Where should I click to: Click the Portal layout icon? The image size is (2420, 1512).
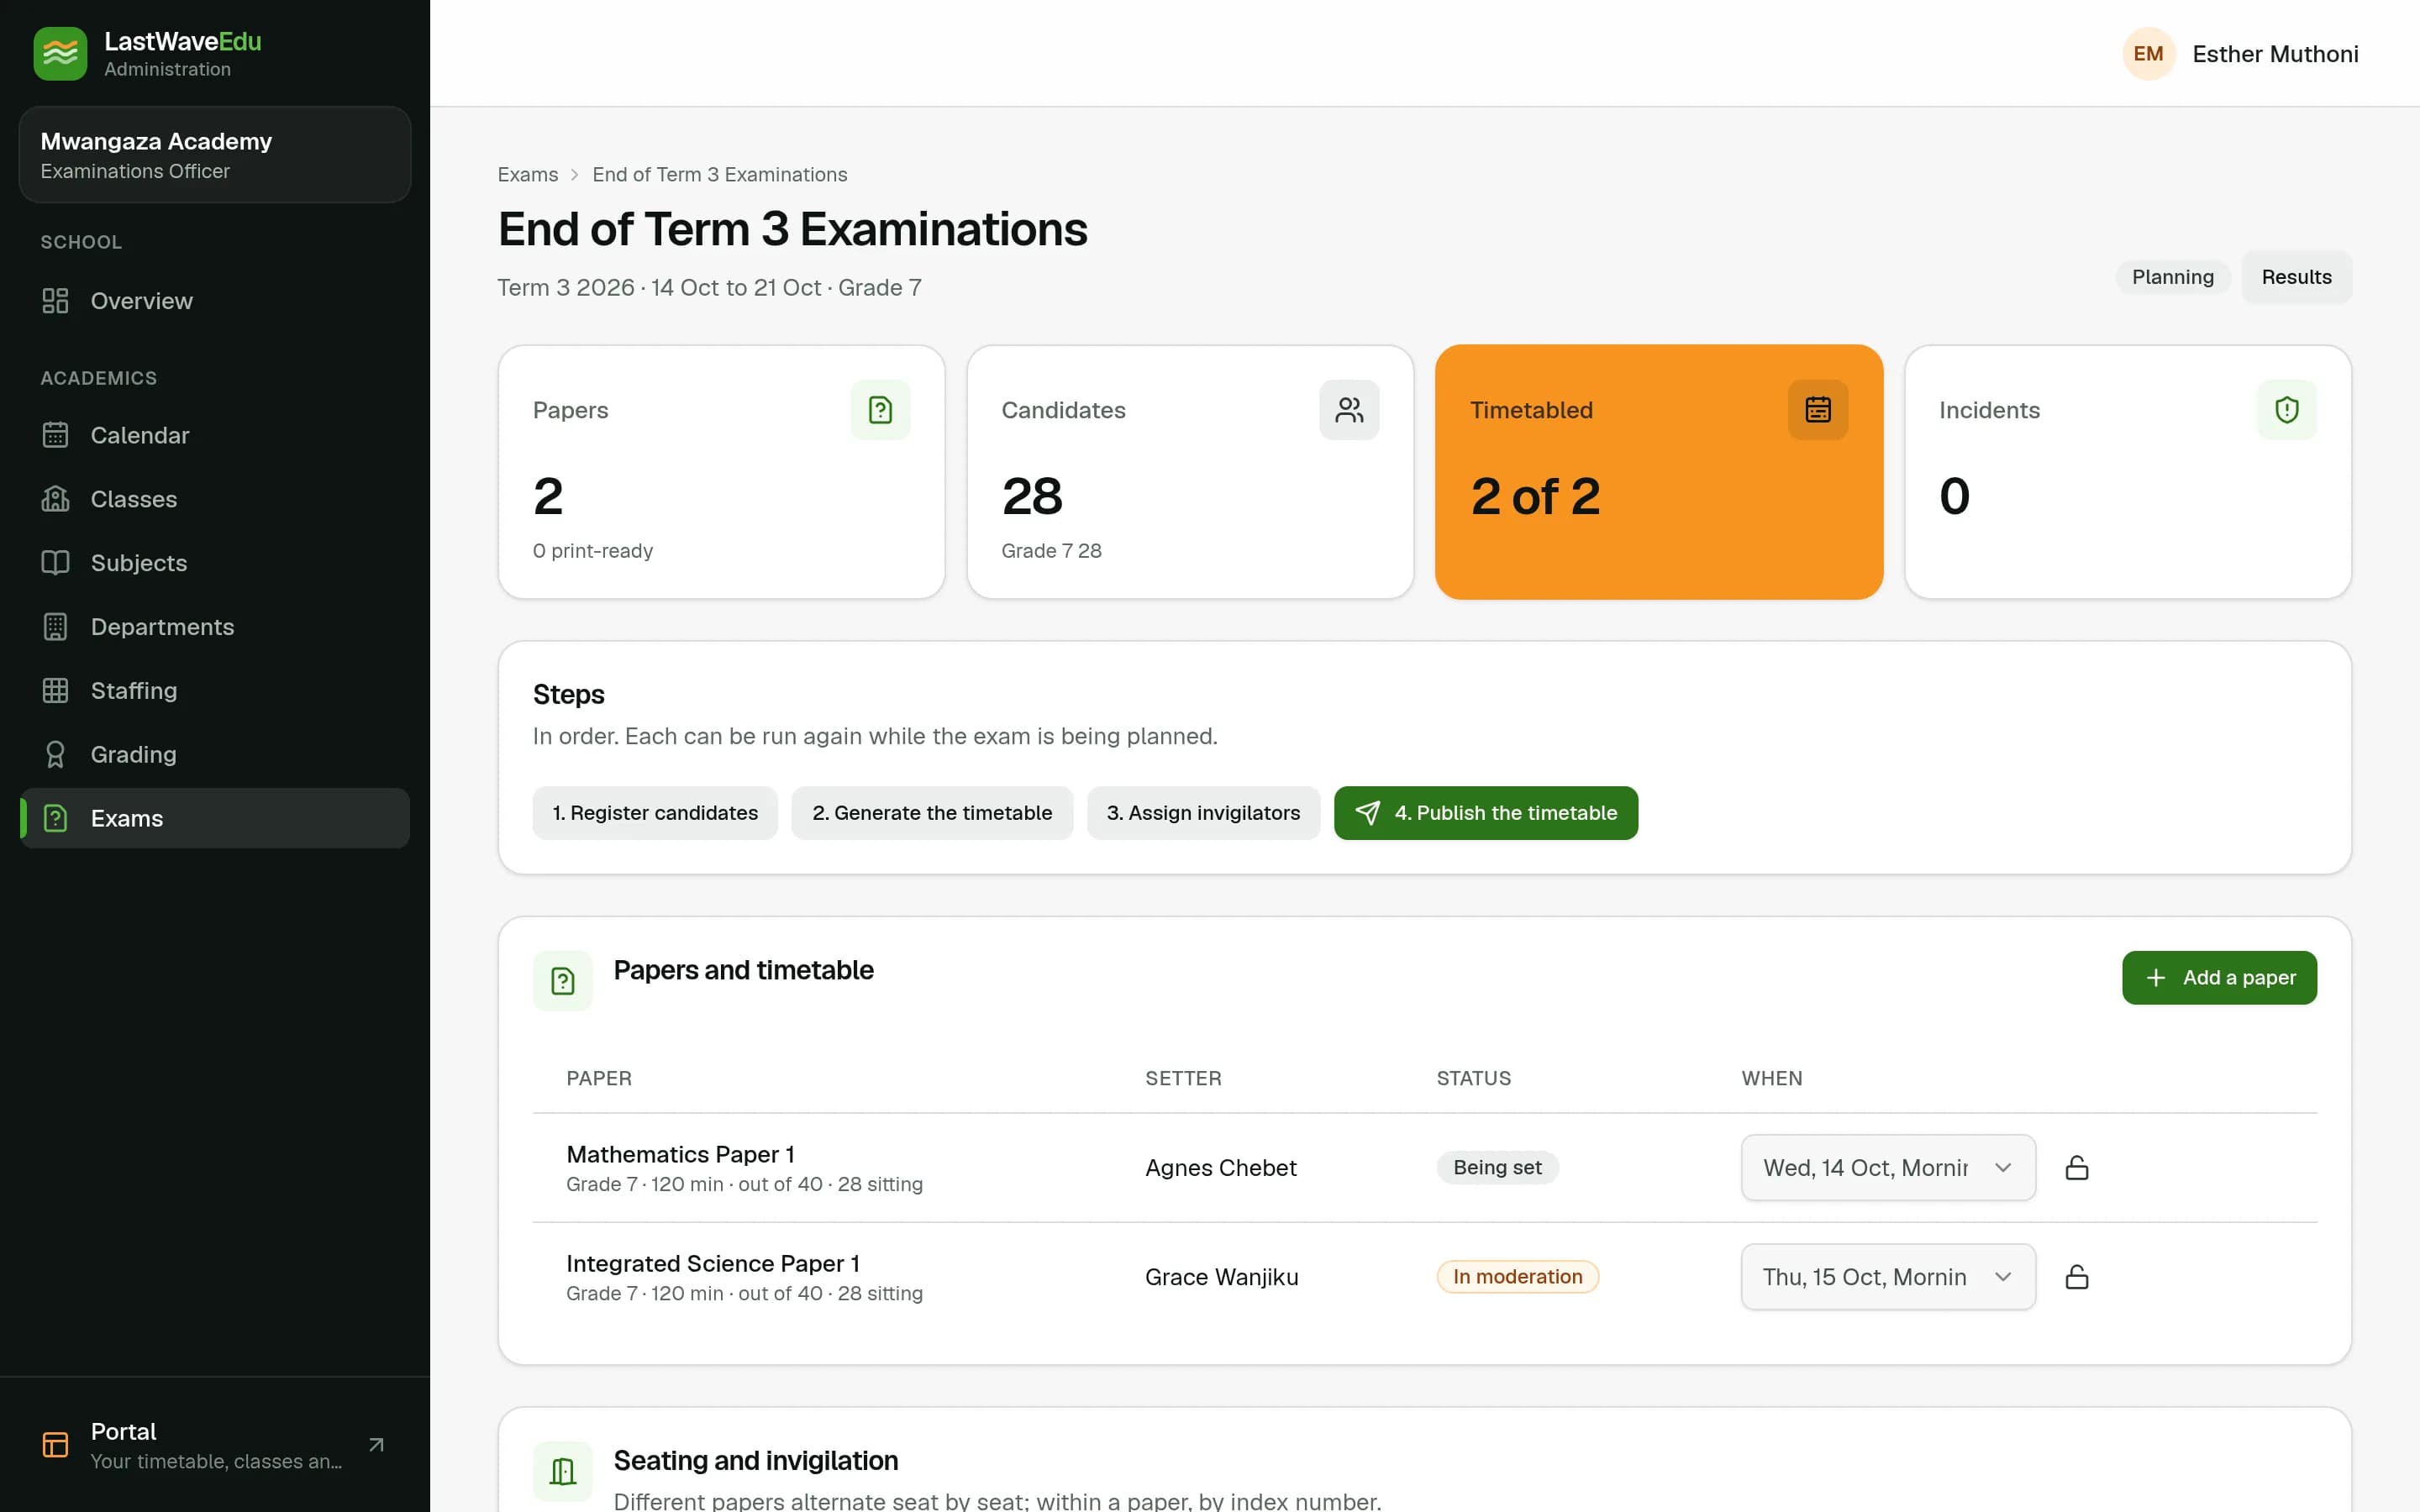[x=55, y=1445]
